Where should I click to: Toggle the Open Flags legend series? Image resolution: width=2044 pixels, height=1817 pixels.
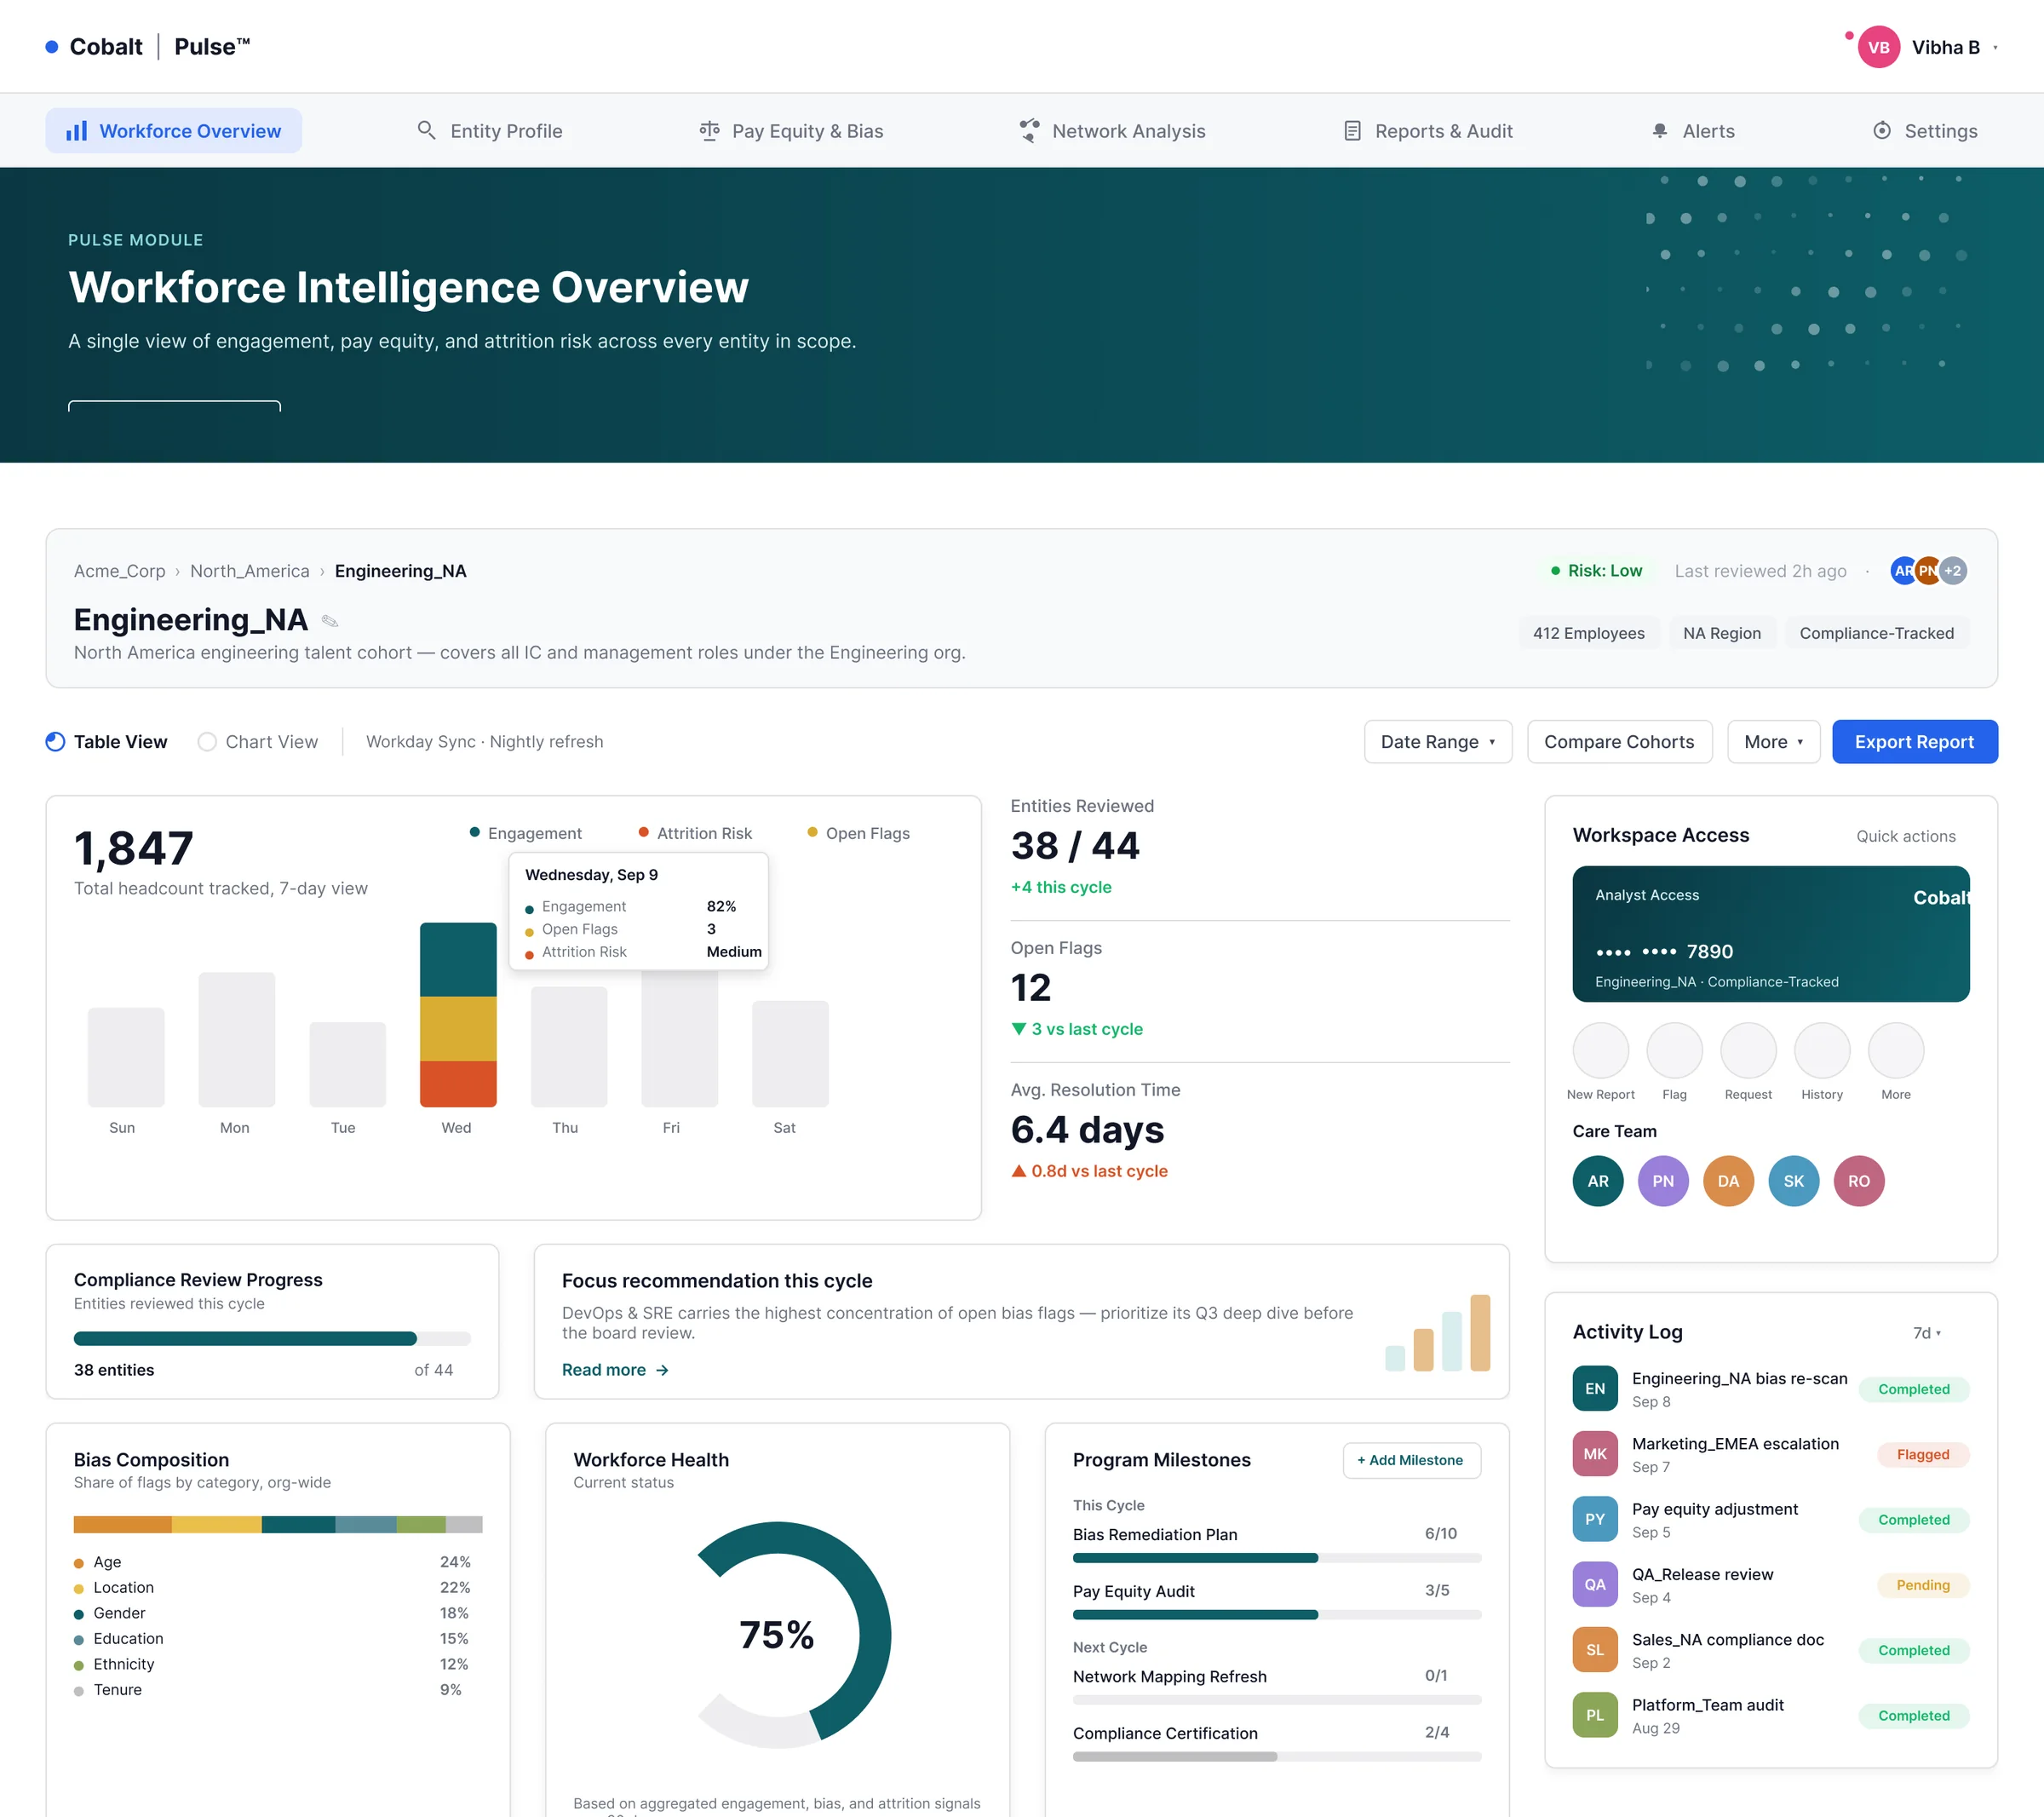click(858, 833)
